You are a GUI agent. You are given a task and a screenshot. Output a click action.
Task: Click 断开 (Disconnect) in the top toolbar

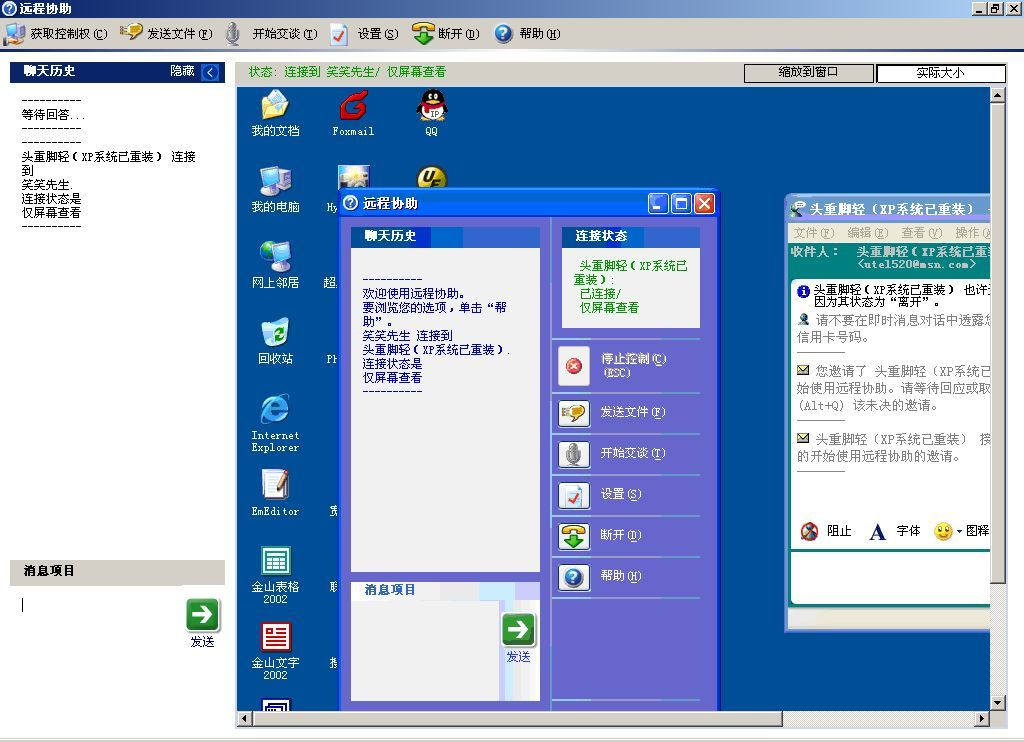pyautogui.click(x=446, y=34)
